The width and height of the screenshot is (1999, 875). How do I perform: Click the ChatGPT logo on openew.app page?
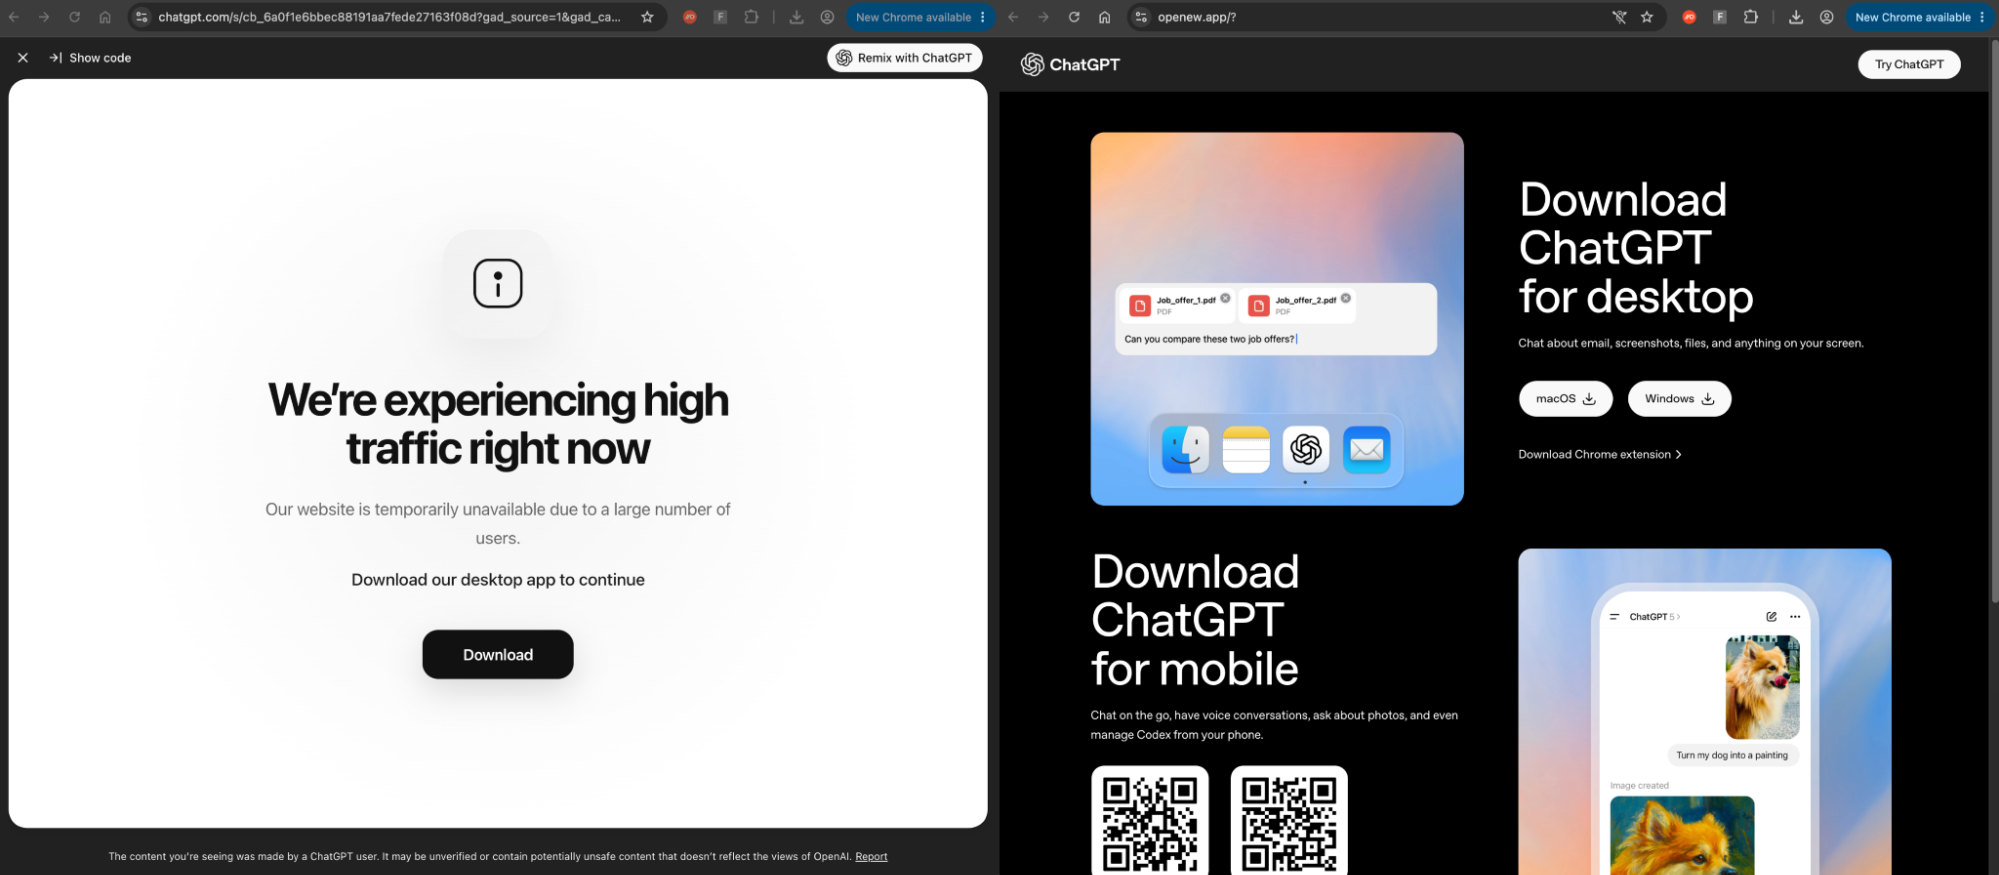[x=1070, y=64]
